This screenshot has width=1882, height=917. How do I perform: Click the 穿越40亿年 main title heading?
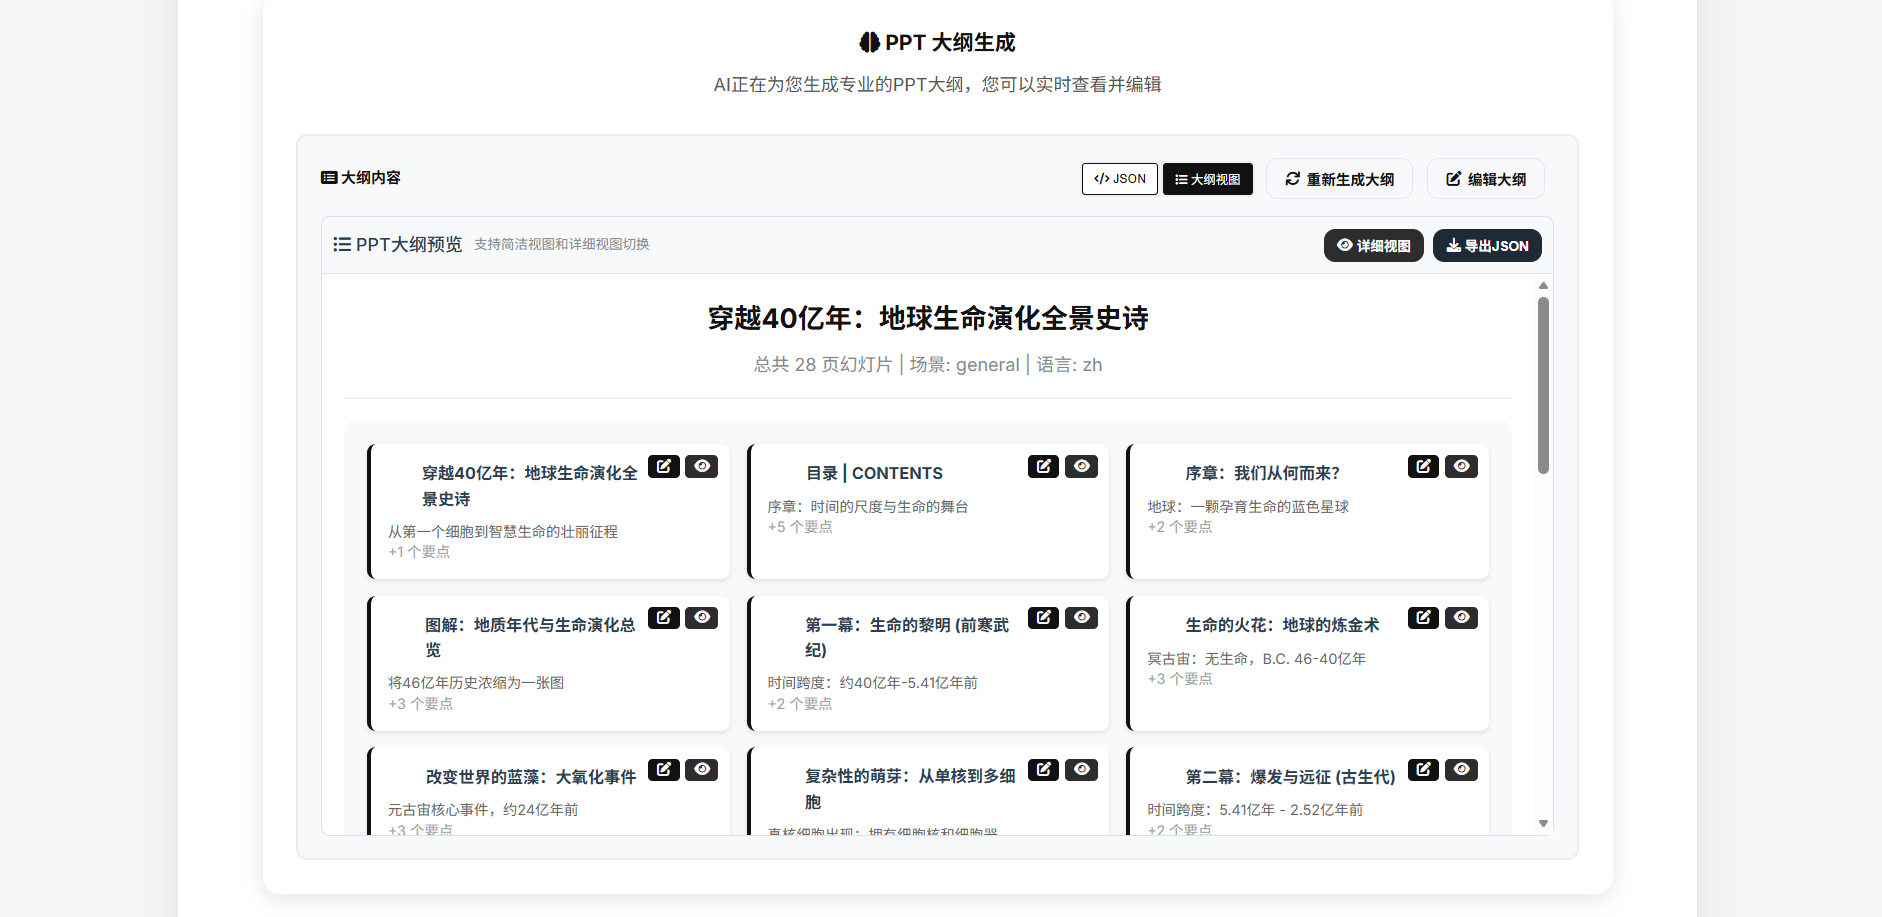(x=927, y=318)
